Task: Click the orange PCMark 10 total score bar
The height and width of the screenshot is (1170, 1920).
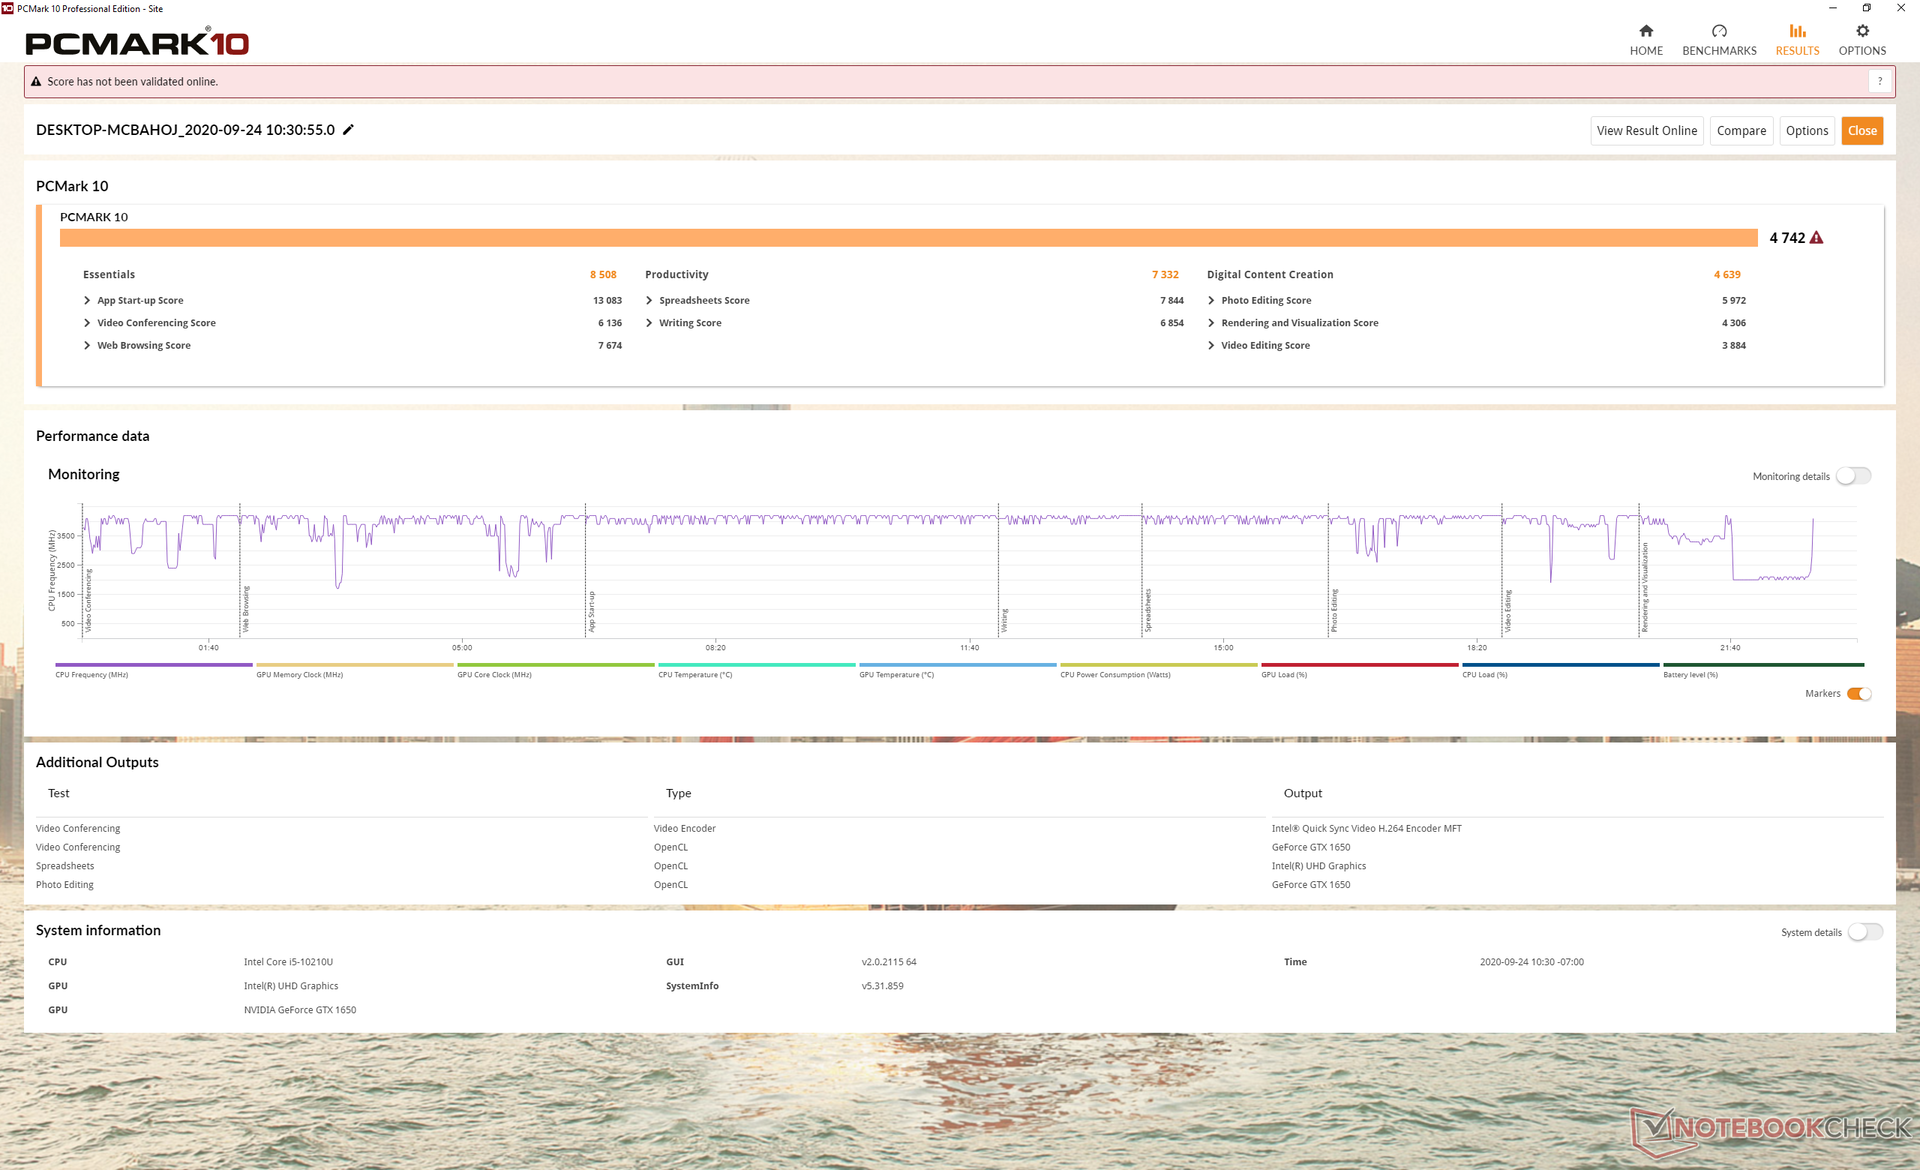Action: coord(908,238)
